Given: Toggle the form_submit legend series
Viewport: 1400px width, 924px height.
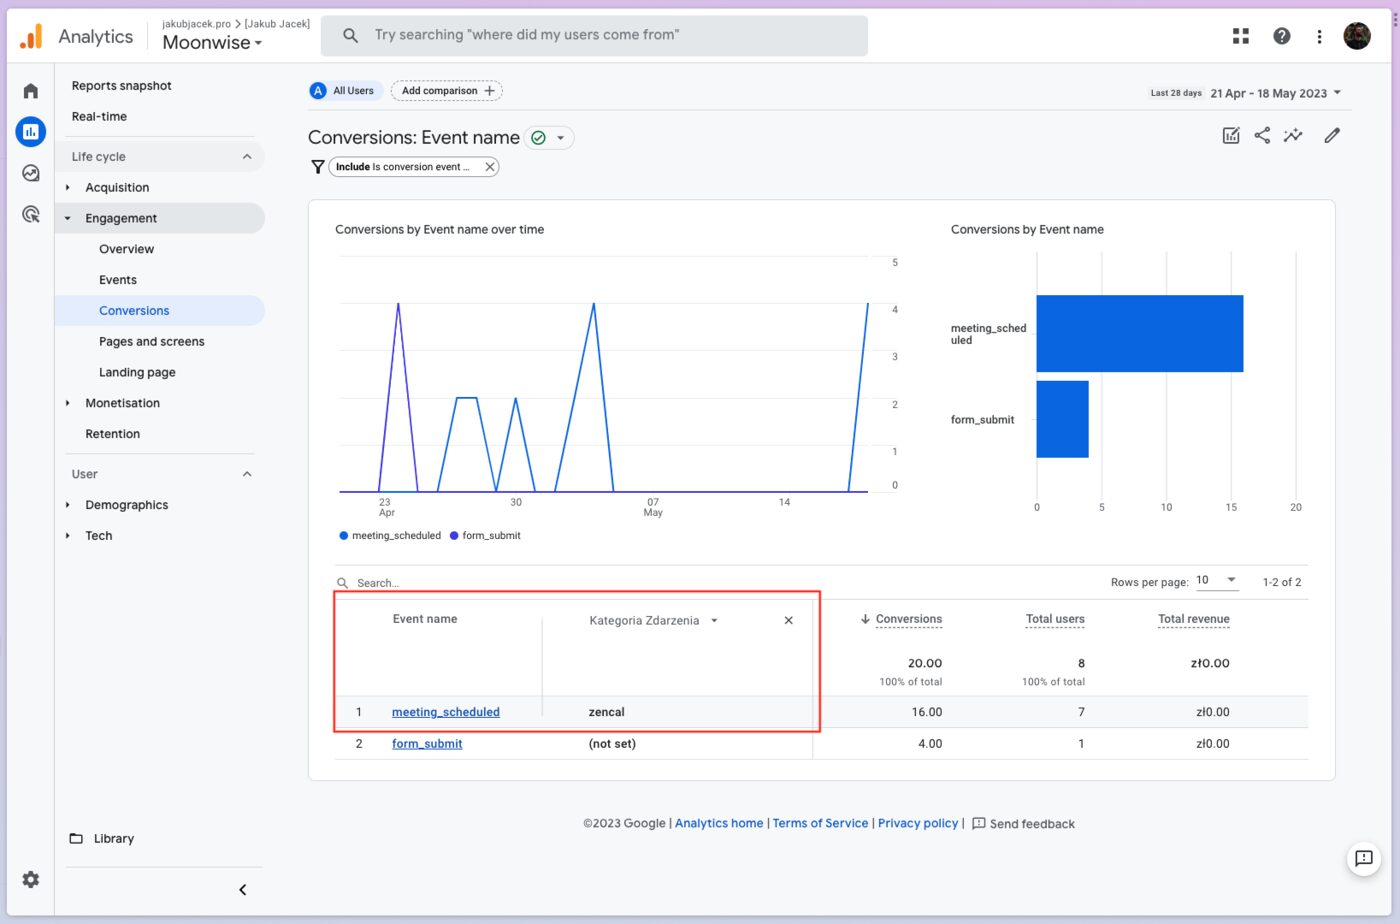Looking at the screenshot, I should pos(485,536).
